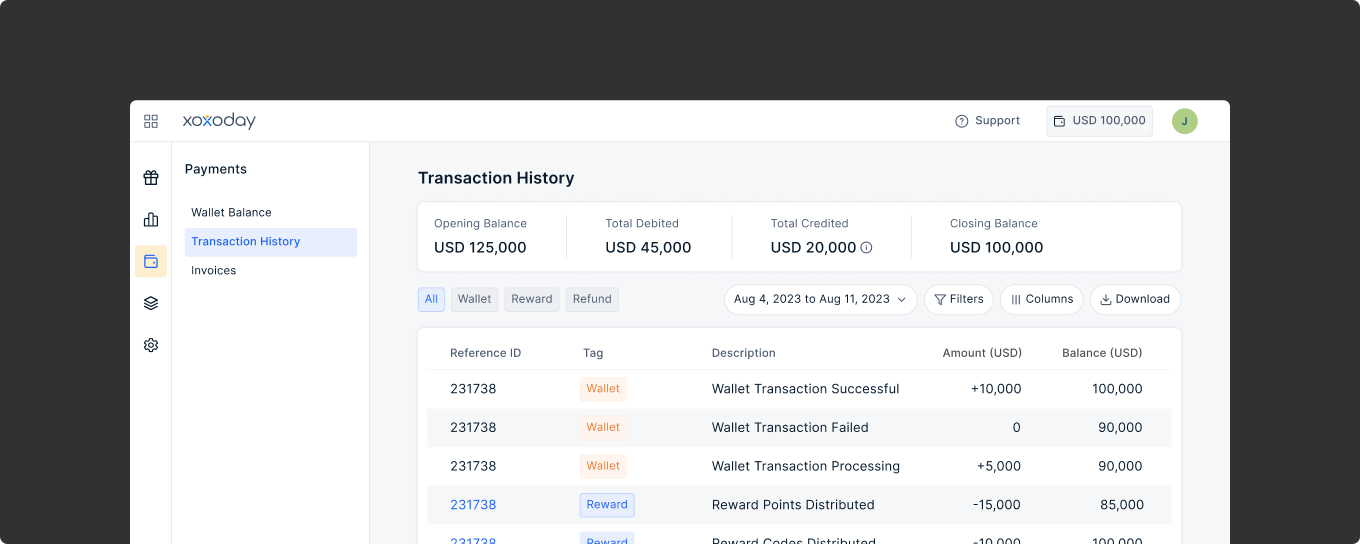The height and width of the screenshot is (544, 1360).
Task: Click the Reference ID column header
Action: (x=485, y=353)
